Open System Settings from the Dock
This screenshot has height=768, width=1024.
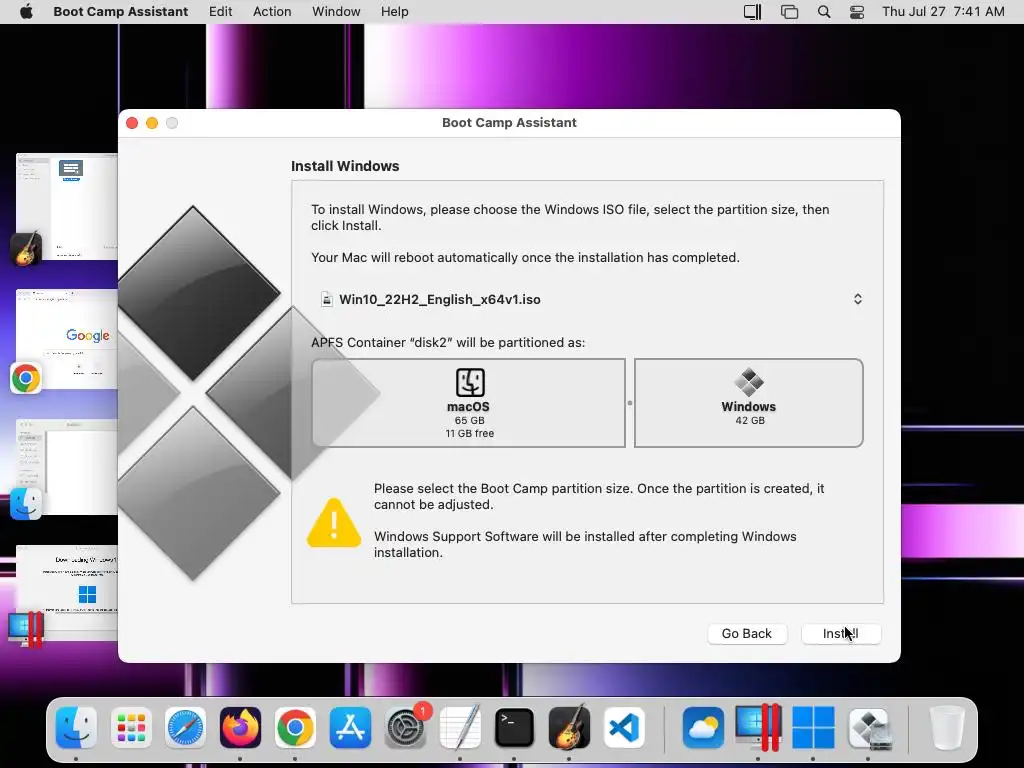[x=405, y=727]
